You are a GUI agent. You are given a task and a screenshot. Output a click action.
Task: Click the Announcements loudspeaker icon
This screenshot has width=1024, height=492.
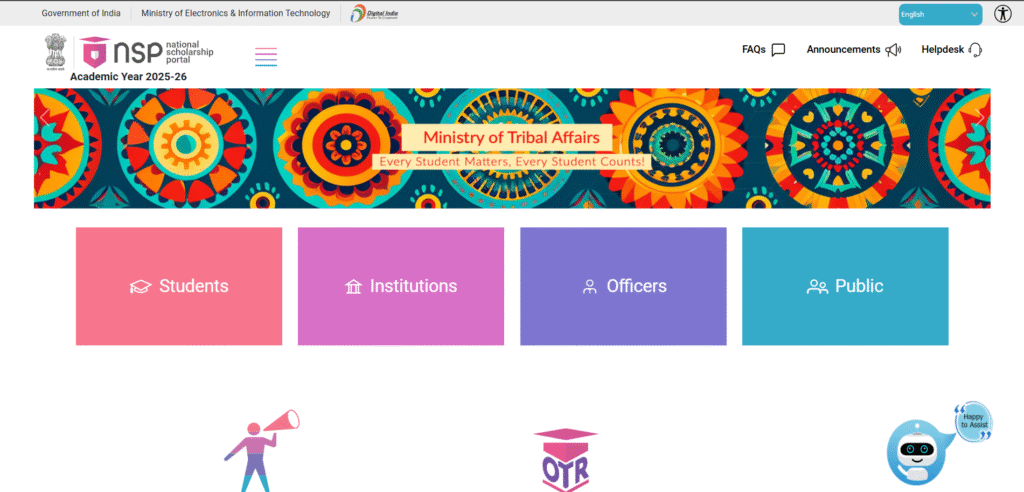coord(893,49)
